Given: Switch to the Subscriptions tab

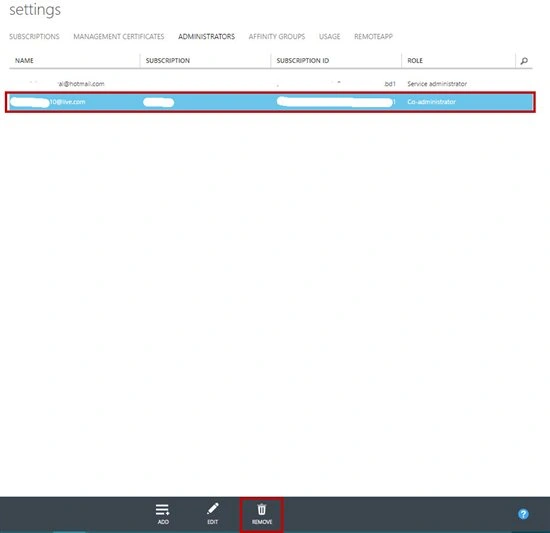Looking at the screenshot, I should [34, 36].
